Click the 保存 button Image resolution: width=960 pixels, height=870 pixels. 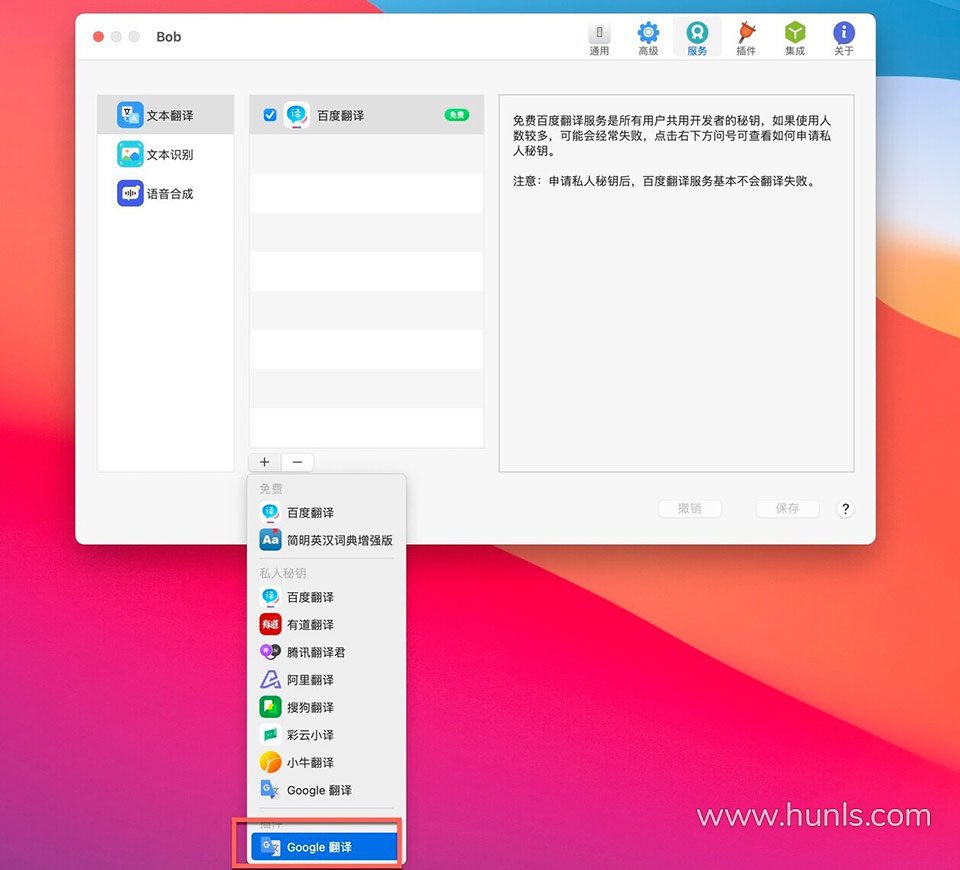pyautogui.click(x=787, y=508)
